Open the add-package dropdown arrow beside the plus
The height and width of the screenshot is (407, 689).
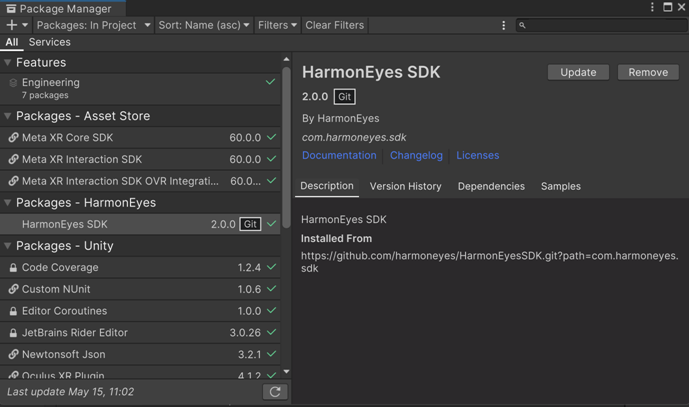pyautogui.click(x=25, y=25)
